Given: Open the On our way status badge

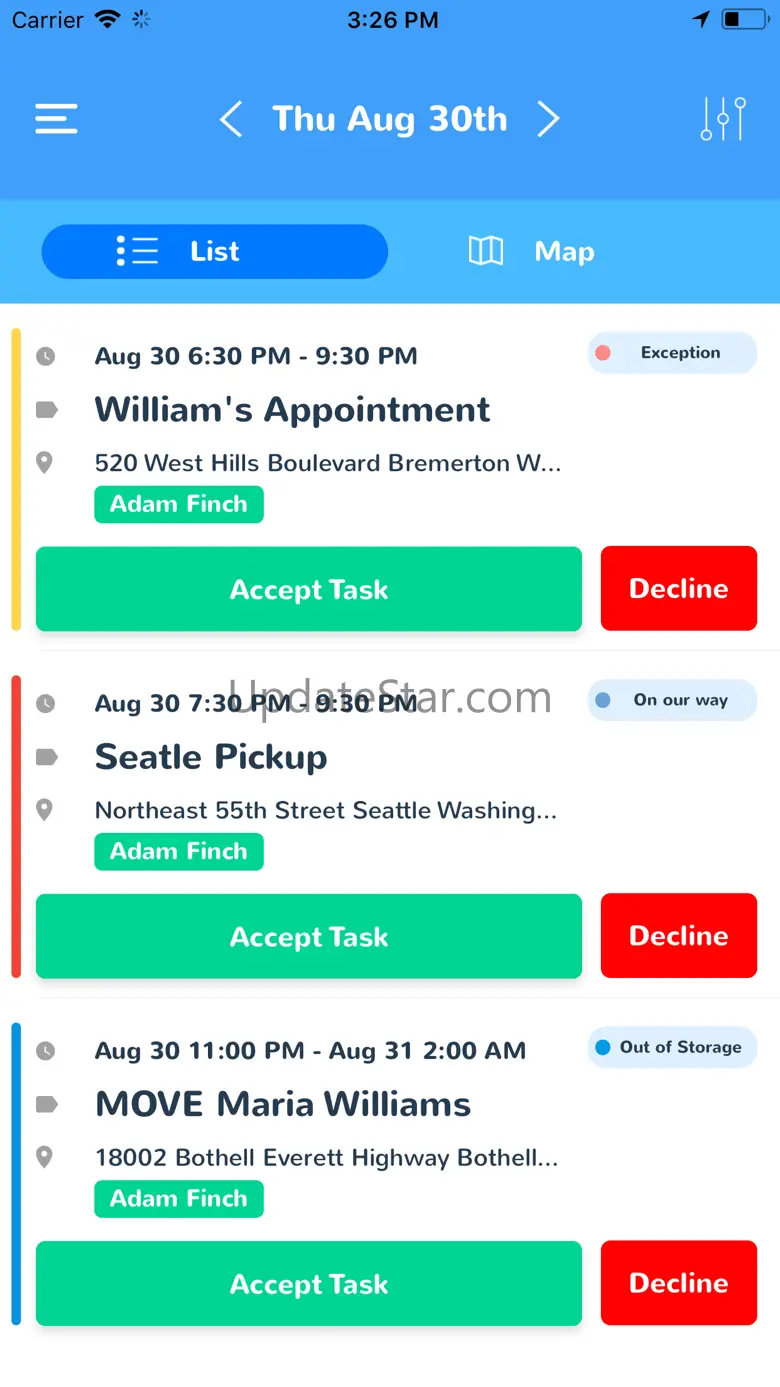Looking at the screenshot, I should pos(672,700).
